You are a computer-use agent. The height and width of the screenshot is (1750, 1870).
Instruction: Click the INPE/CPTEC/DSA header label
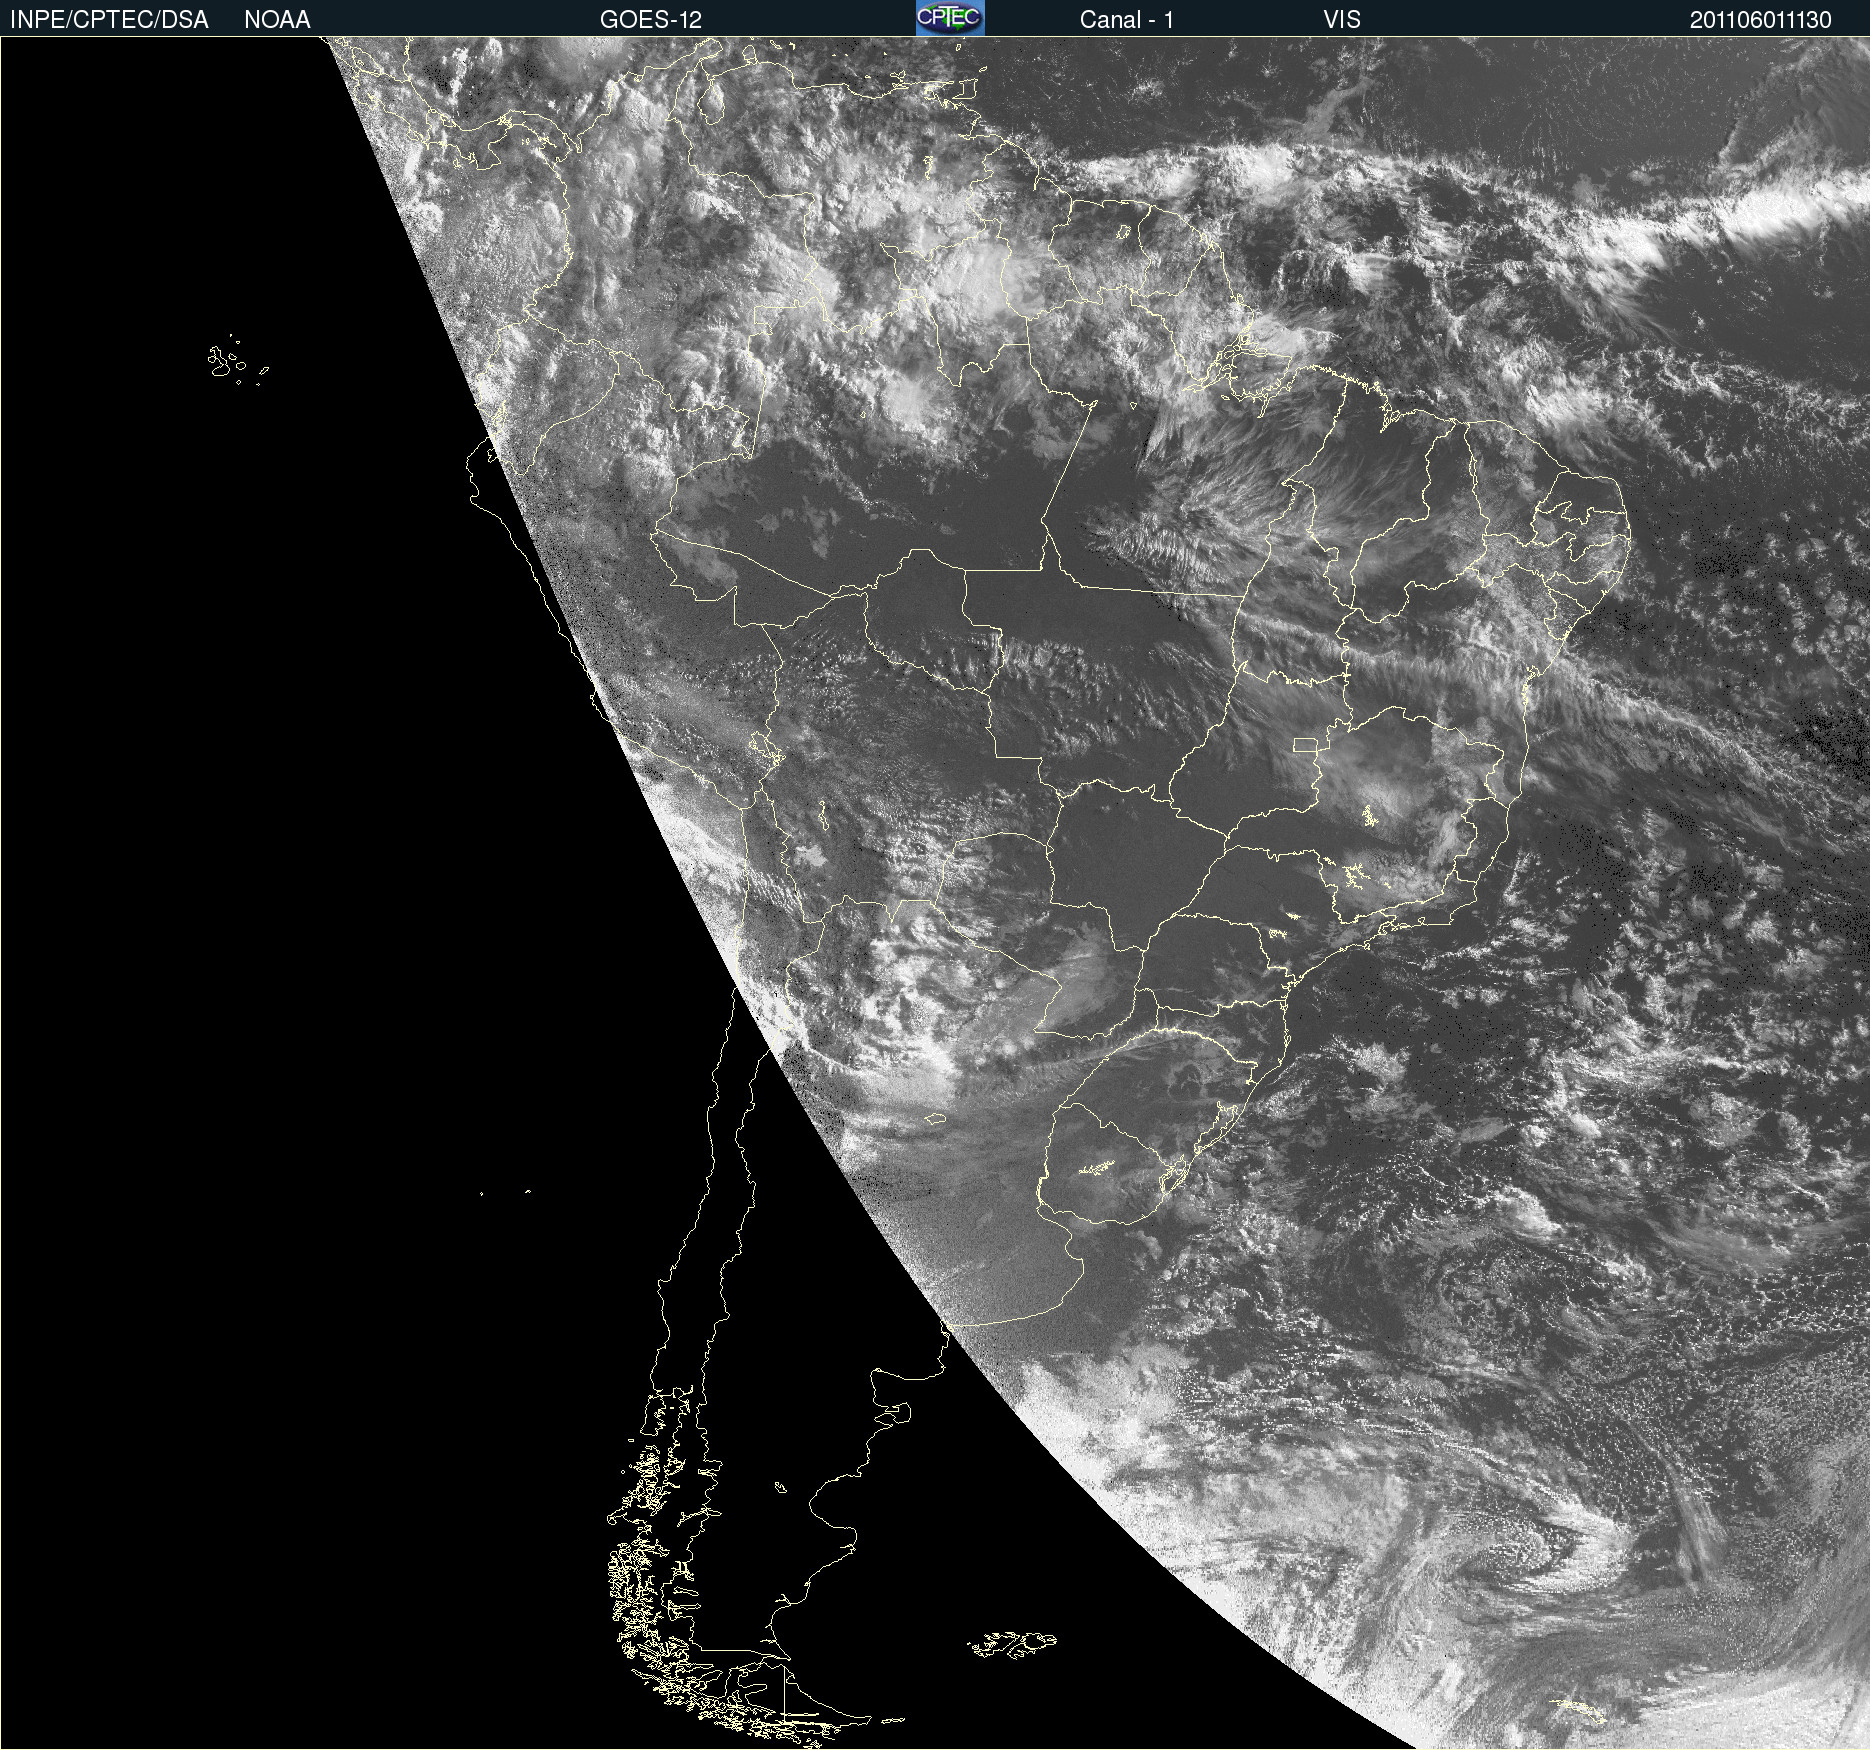[x=109, y=20]
